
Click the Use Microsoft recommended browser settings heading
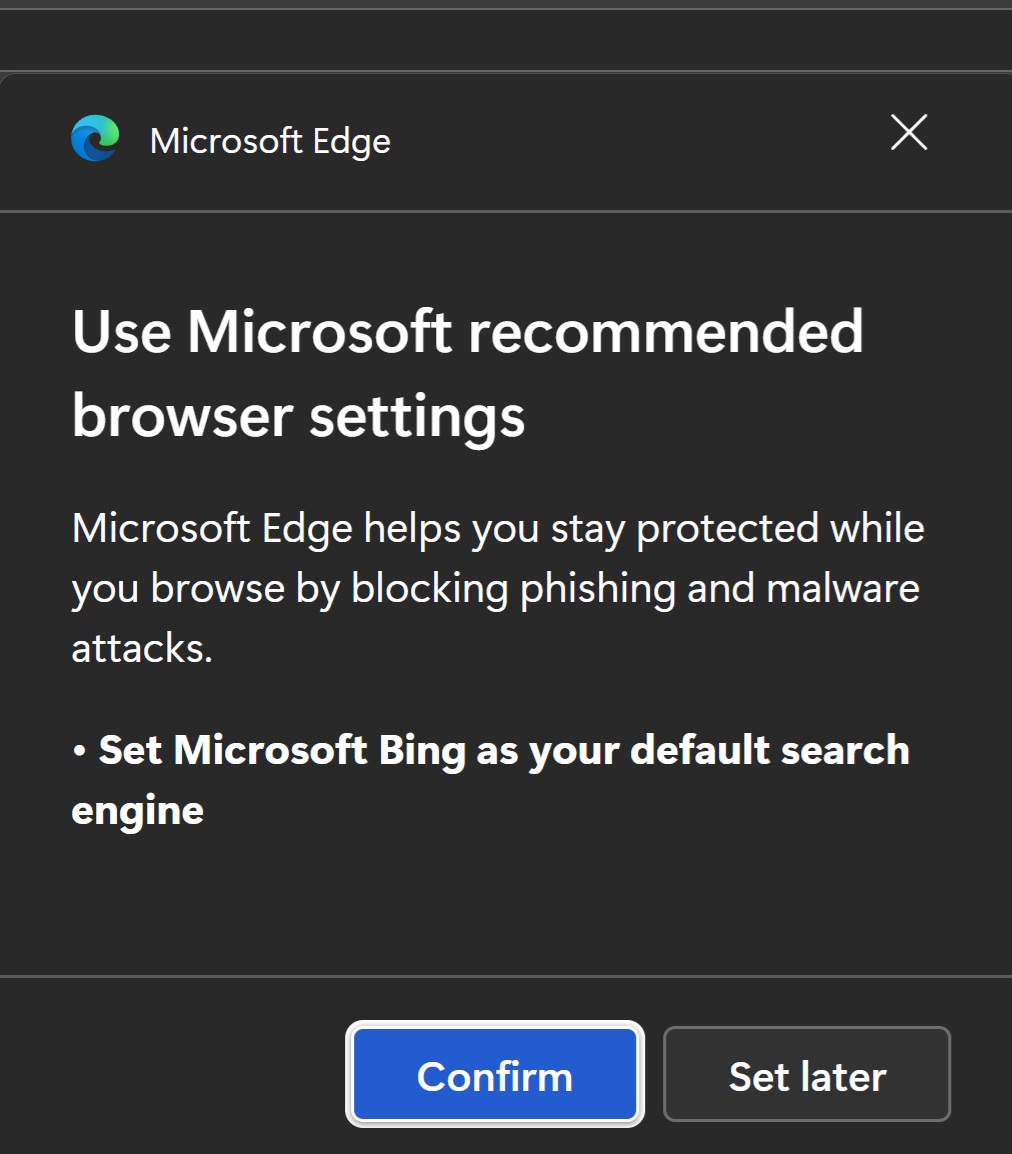[468, 373]
